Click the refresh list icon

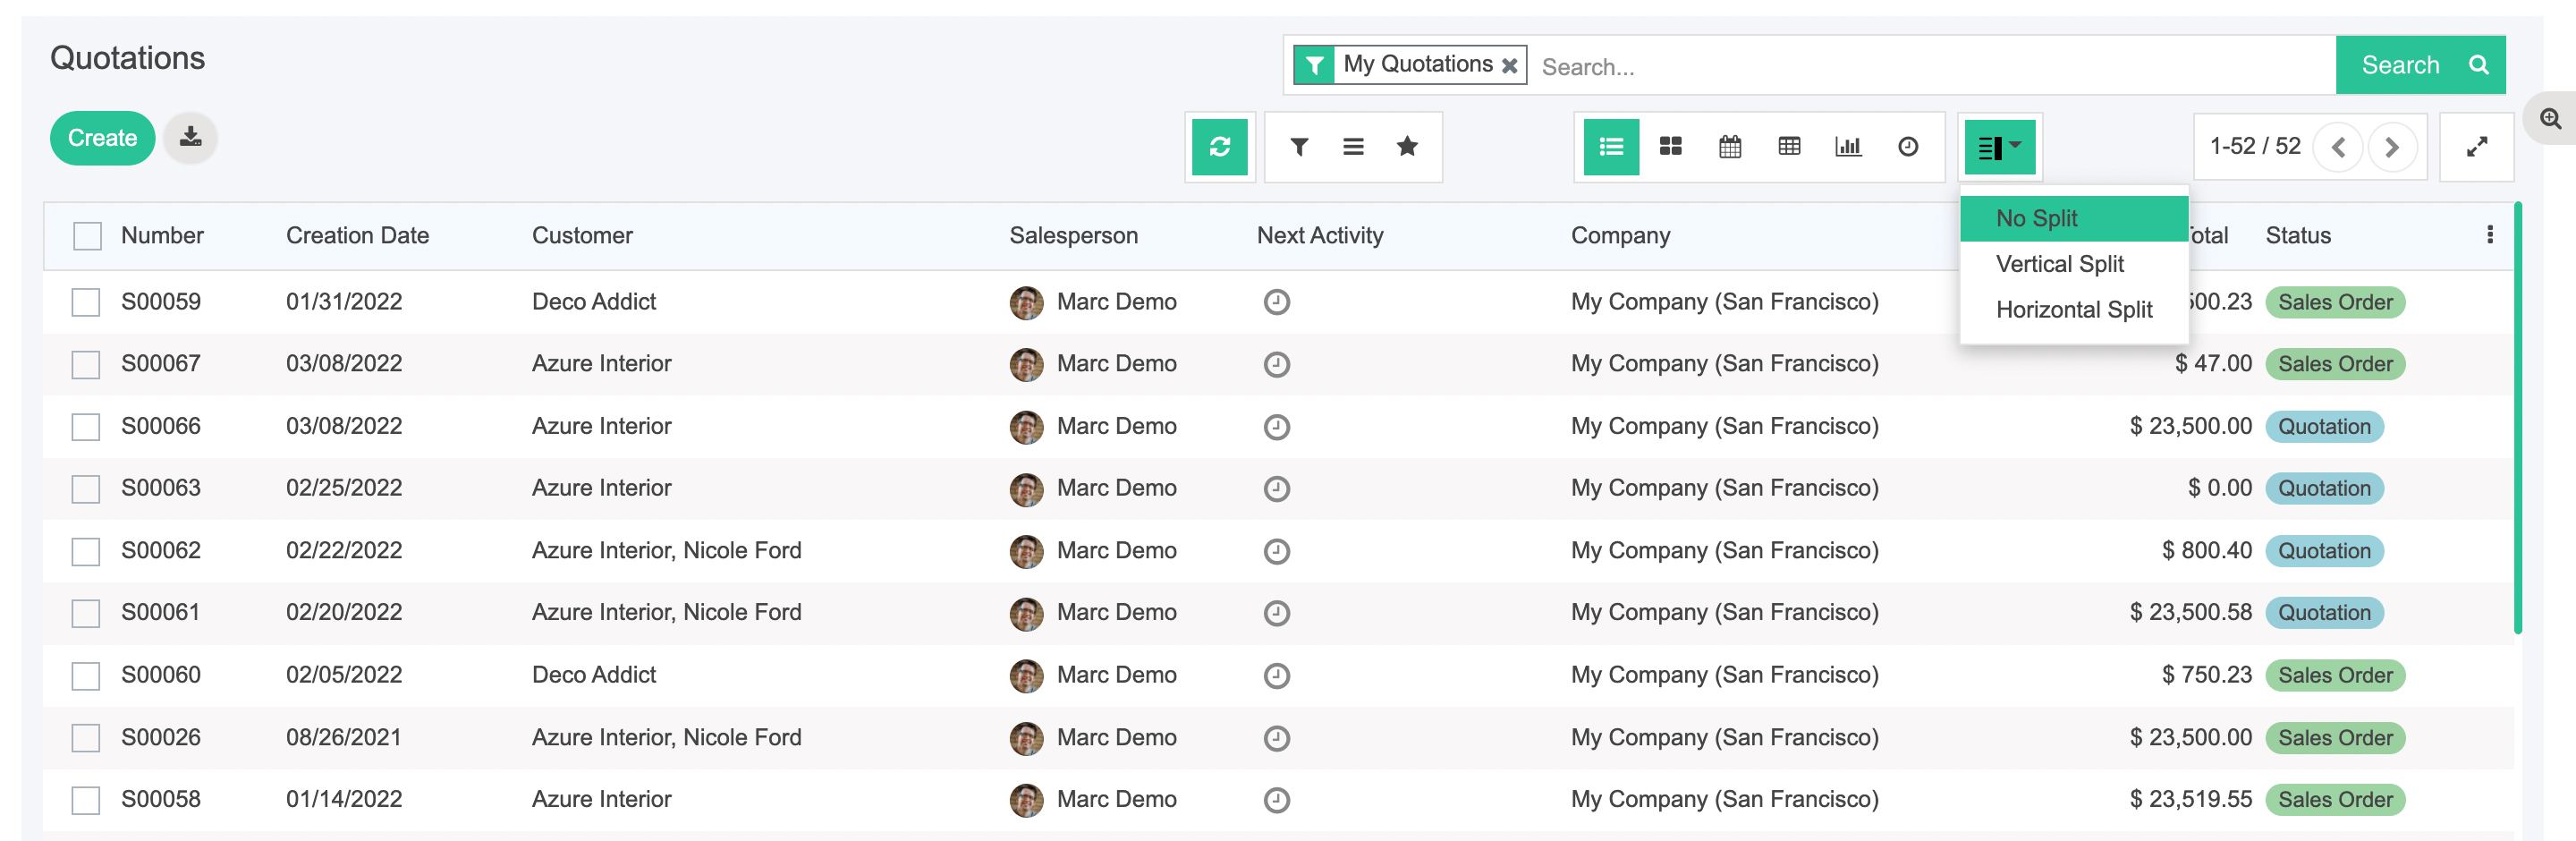click(x=1219, y=147)
